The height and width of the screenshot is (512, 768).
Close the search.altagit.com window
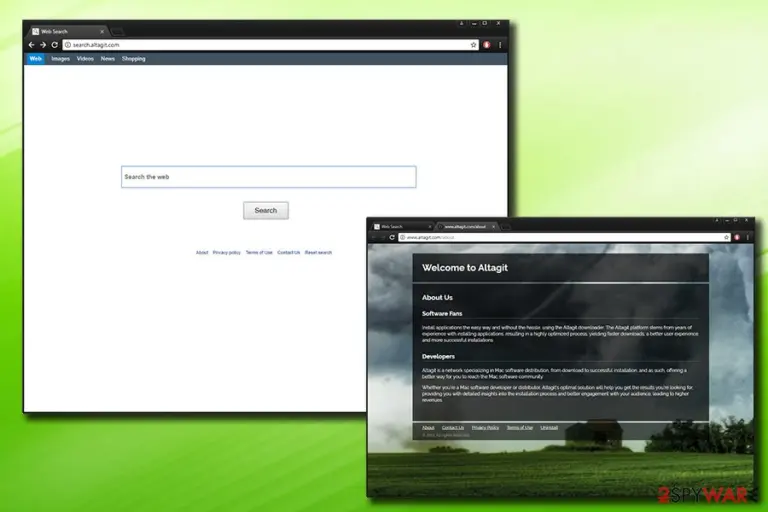[498, 23]
